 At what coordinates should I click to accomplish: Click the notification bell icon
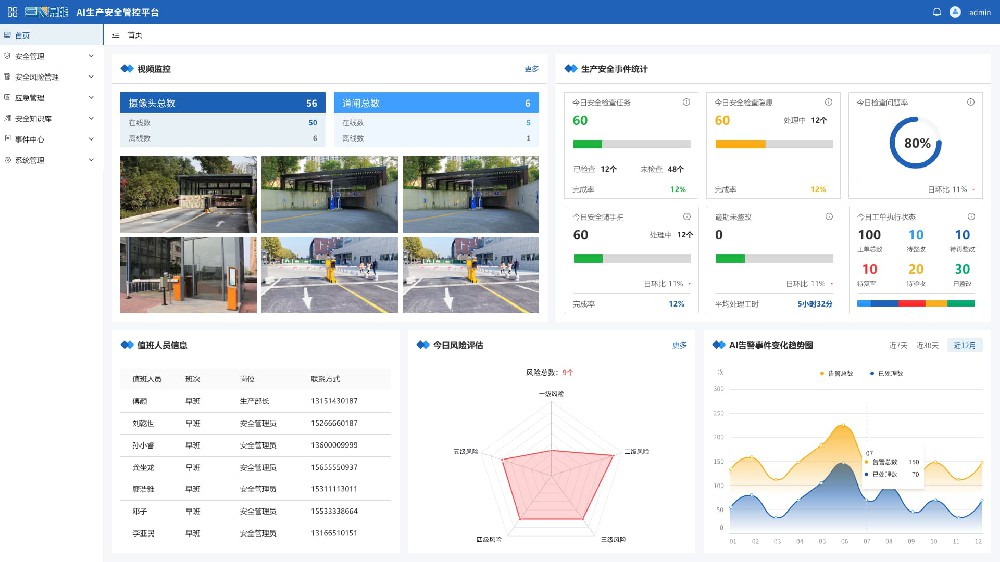click(937, 12)
